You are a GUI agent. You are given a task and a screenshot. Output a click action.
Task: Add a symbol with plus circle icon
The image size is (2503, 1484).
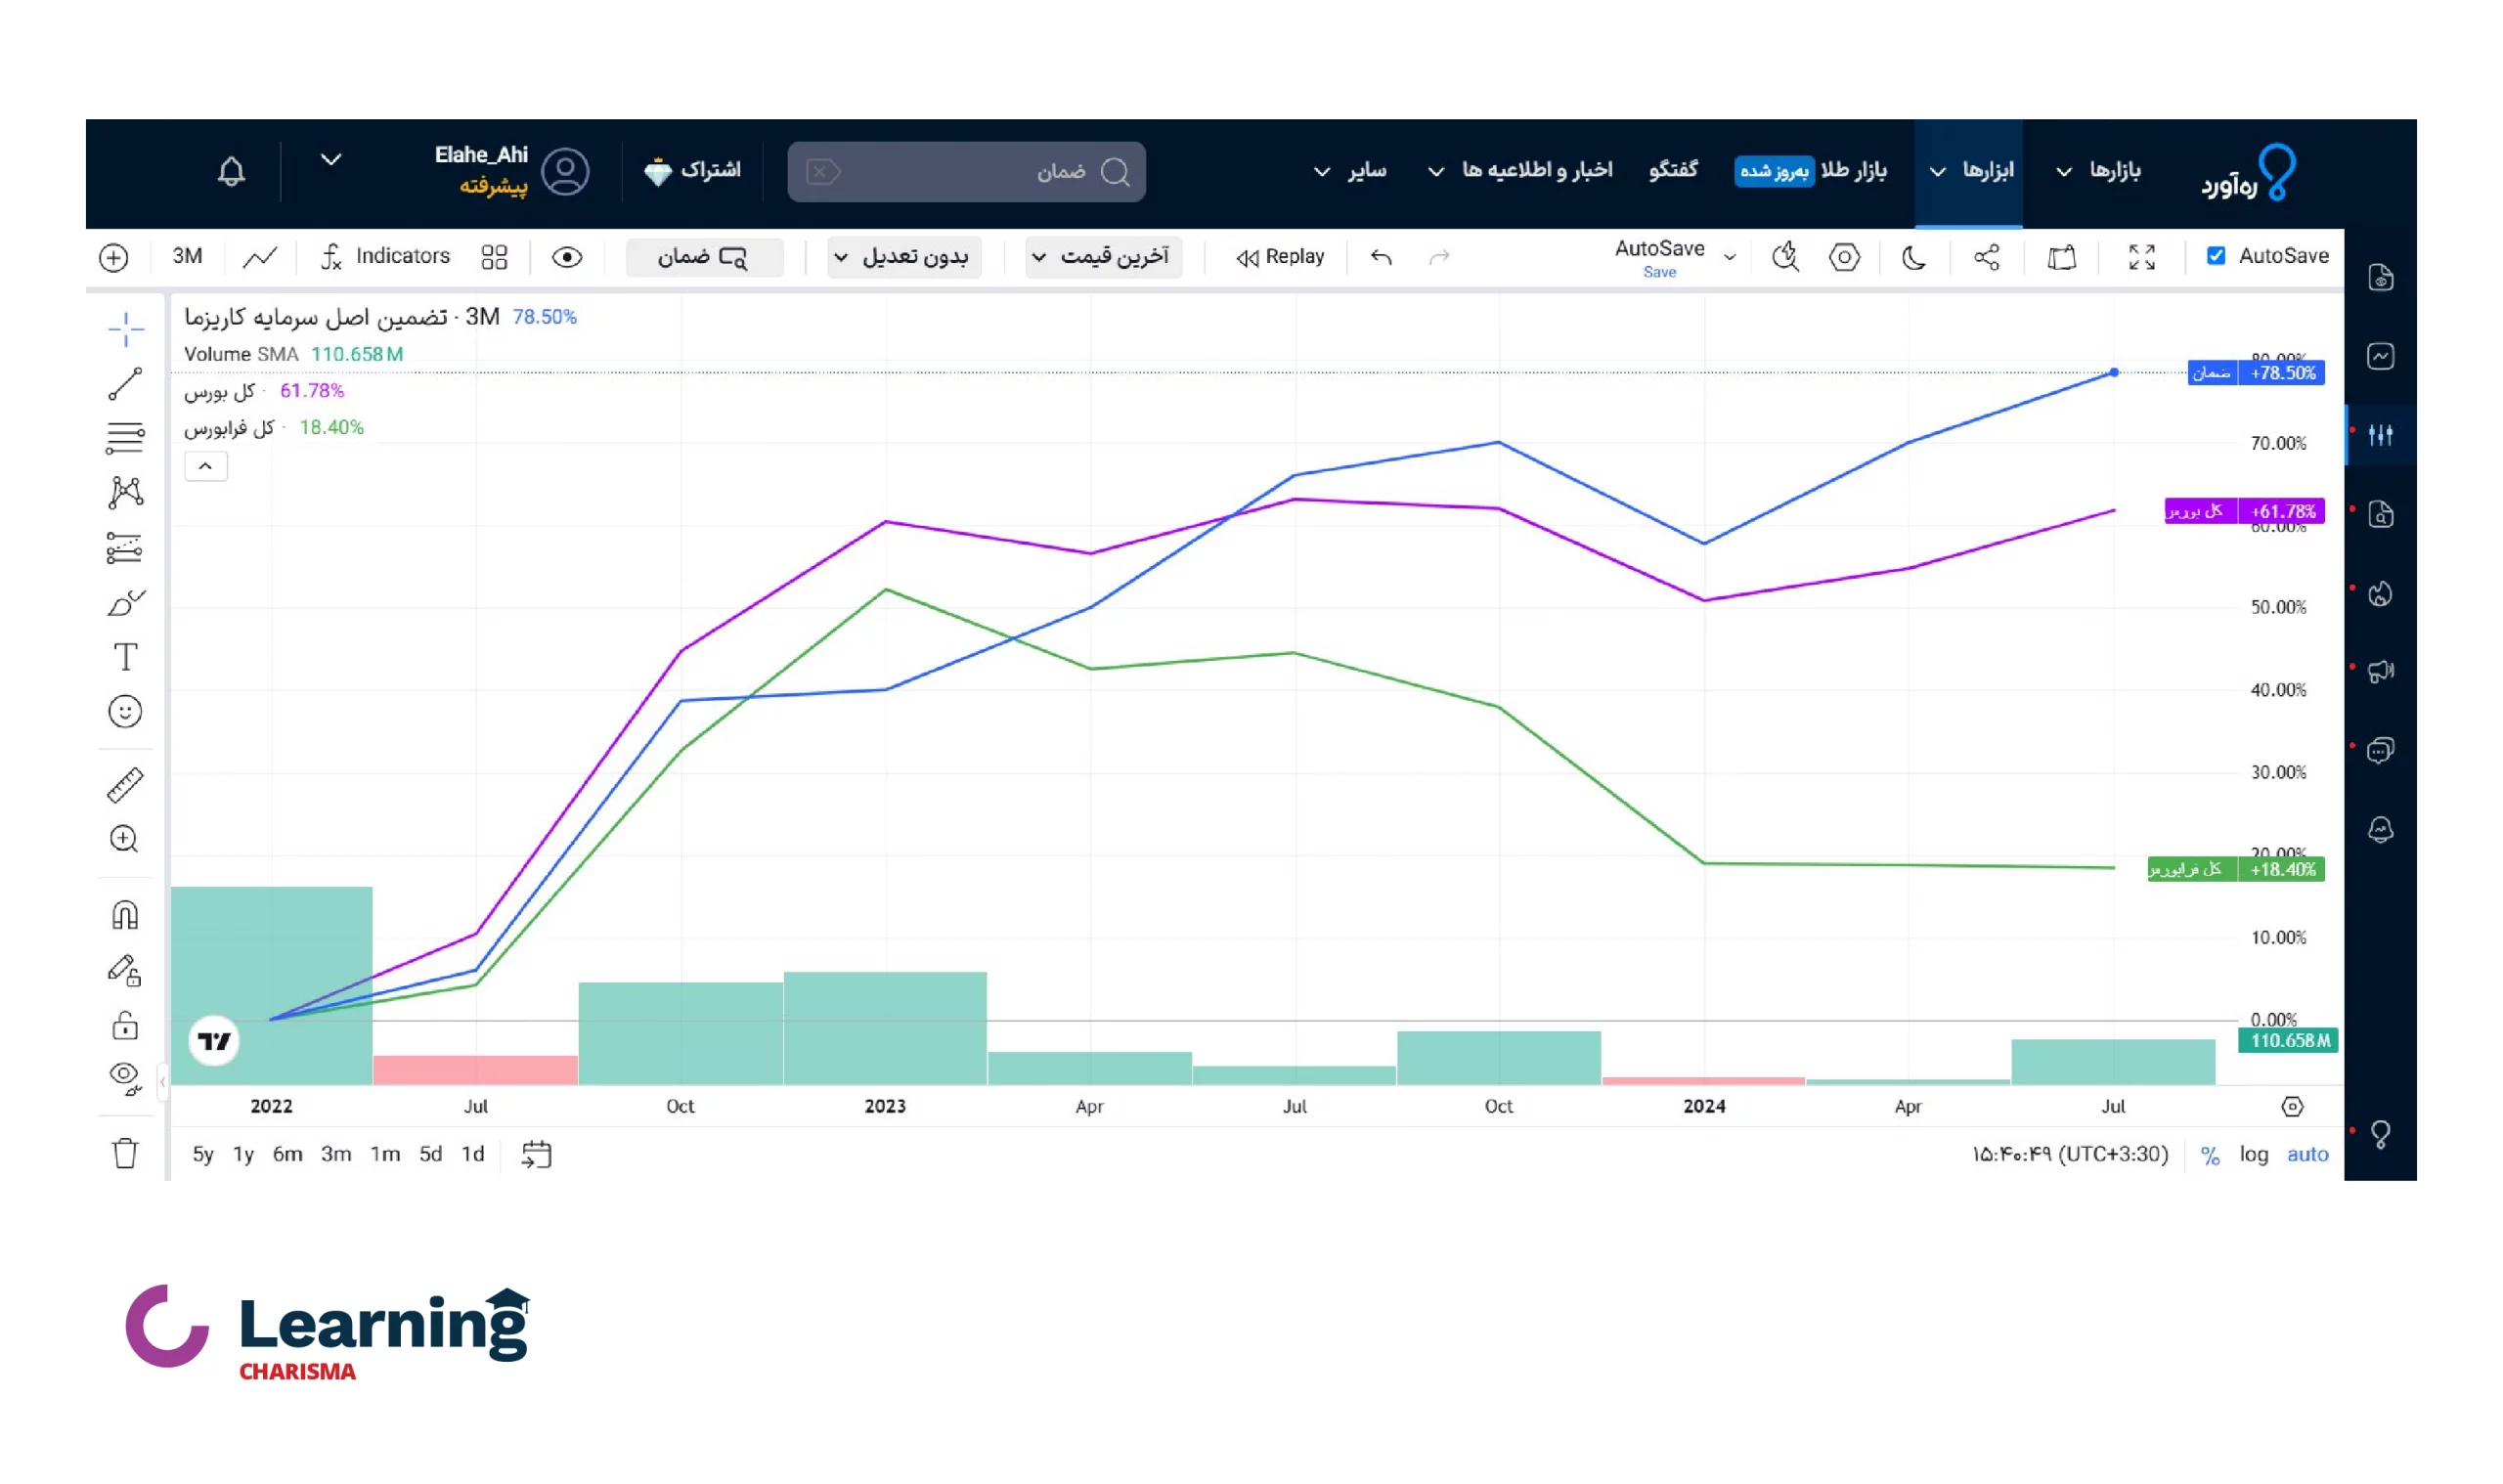114,257
